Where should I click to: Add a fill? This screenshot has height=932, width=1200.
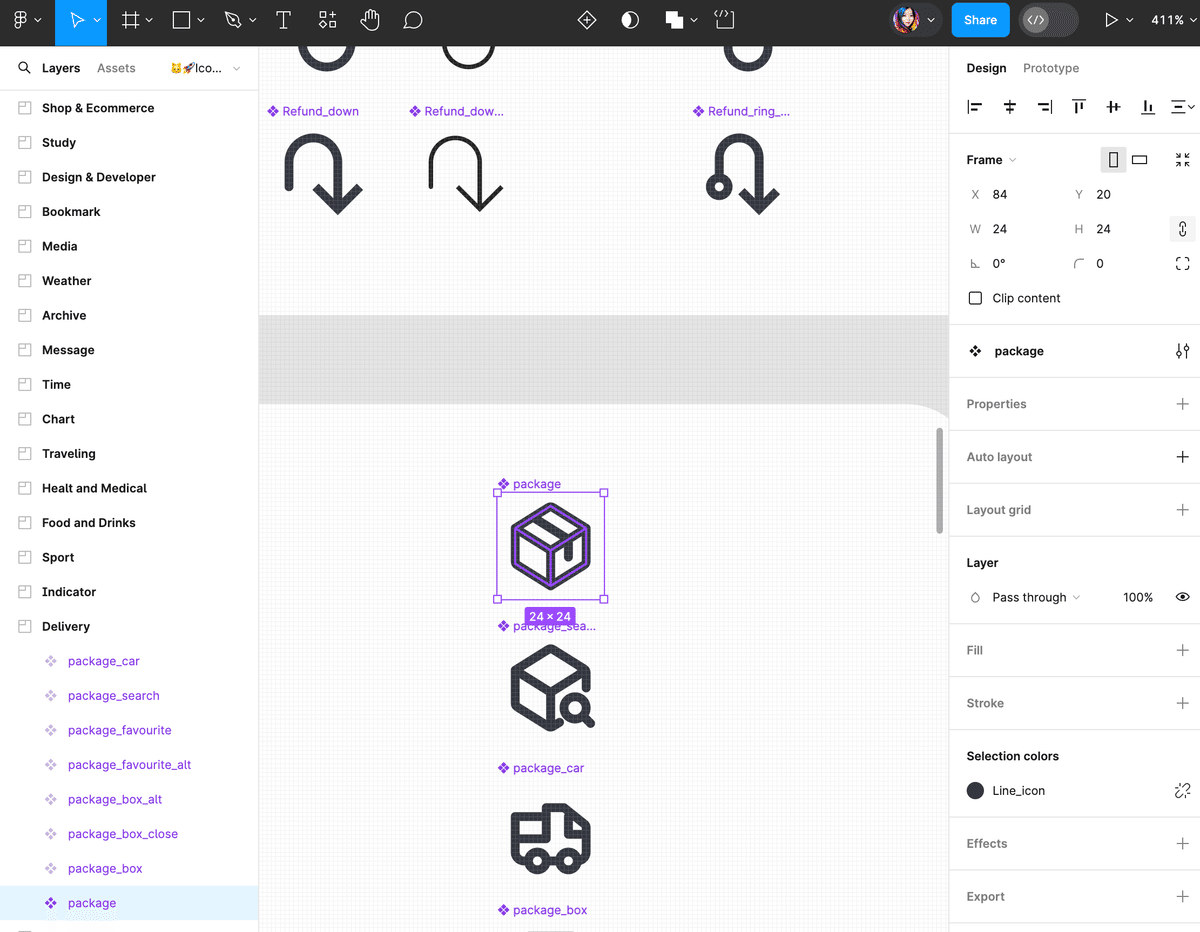1183,650
